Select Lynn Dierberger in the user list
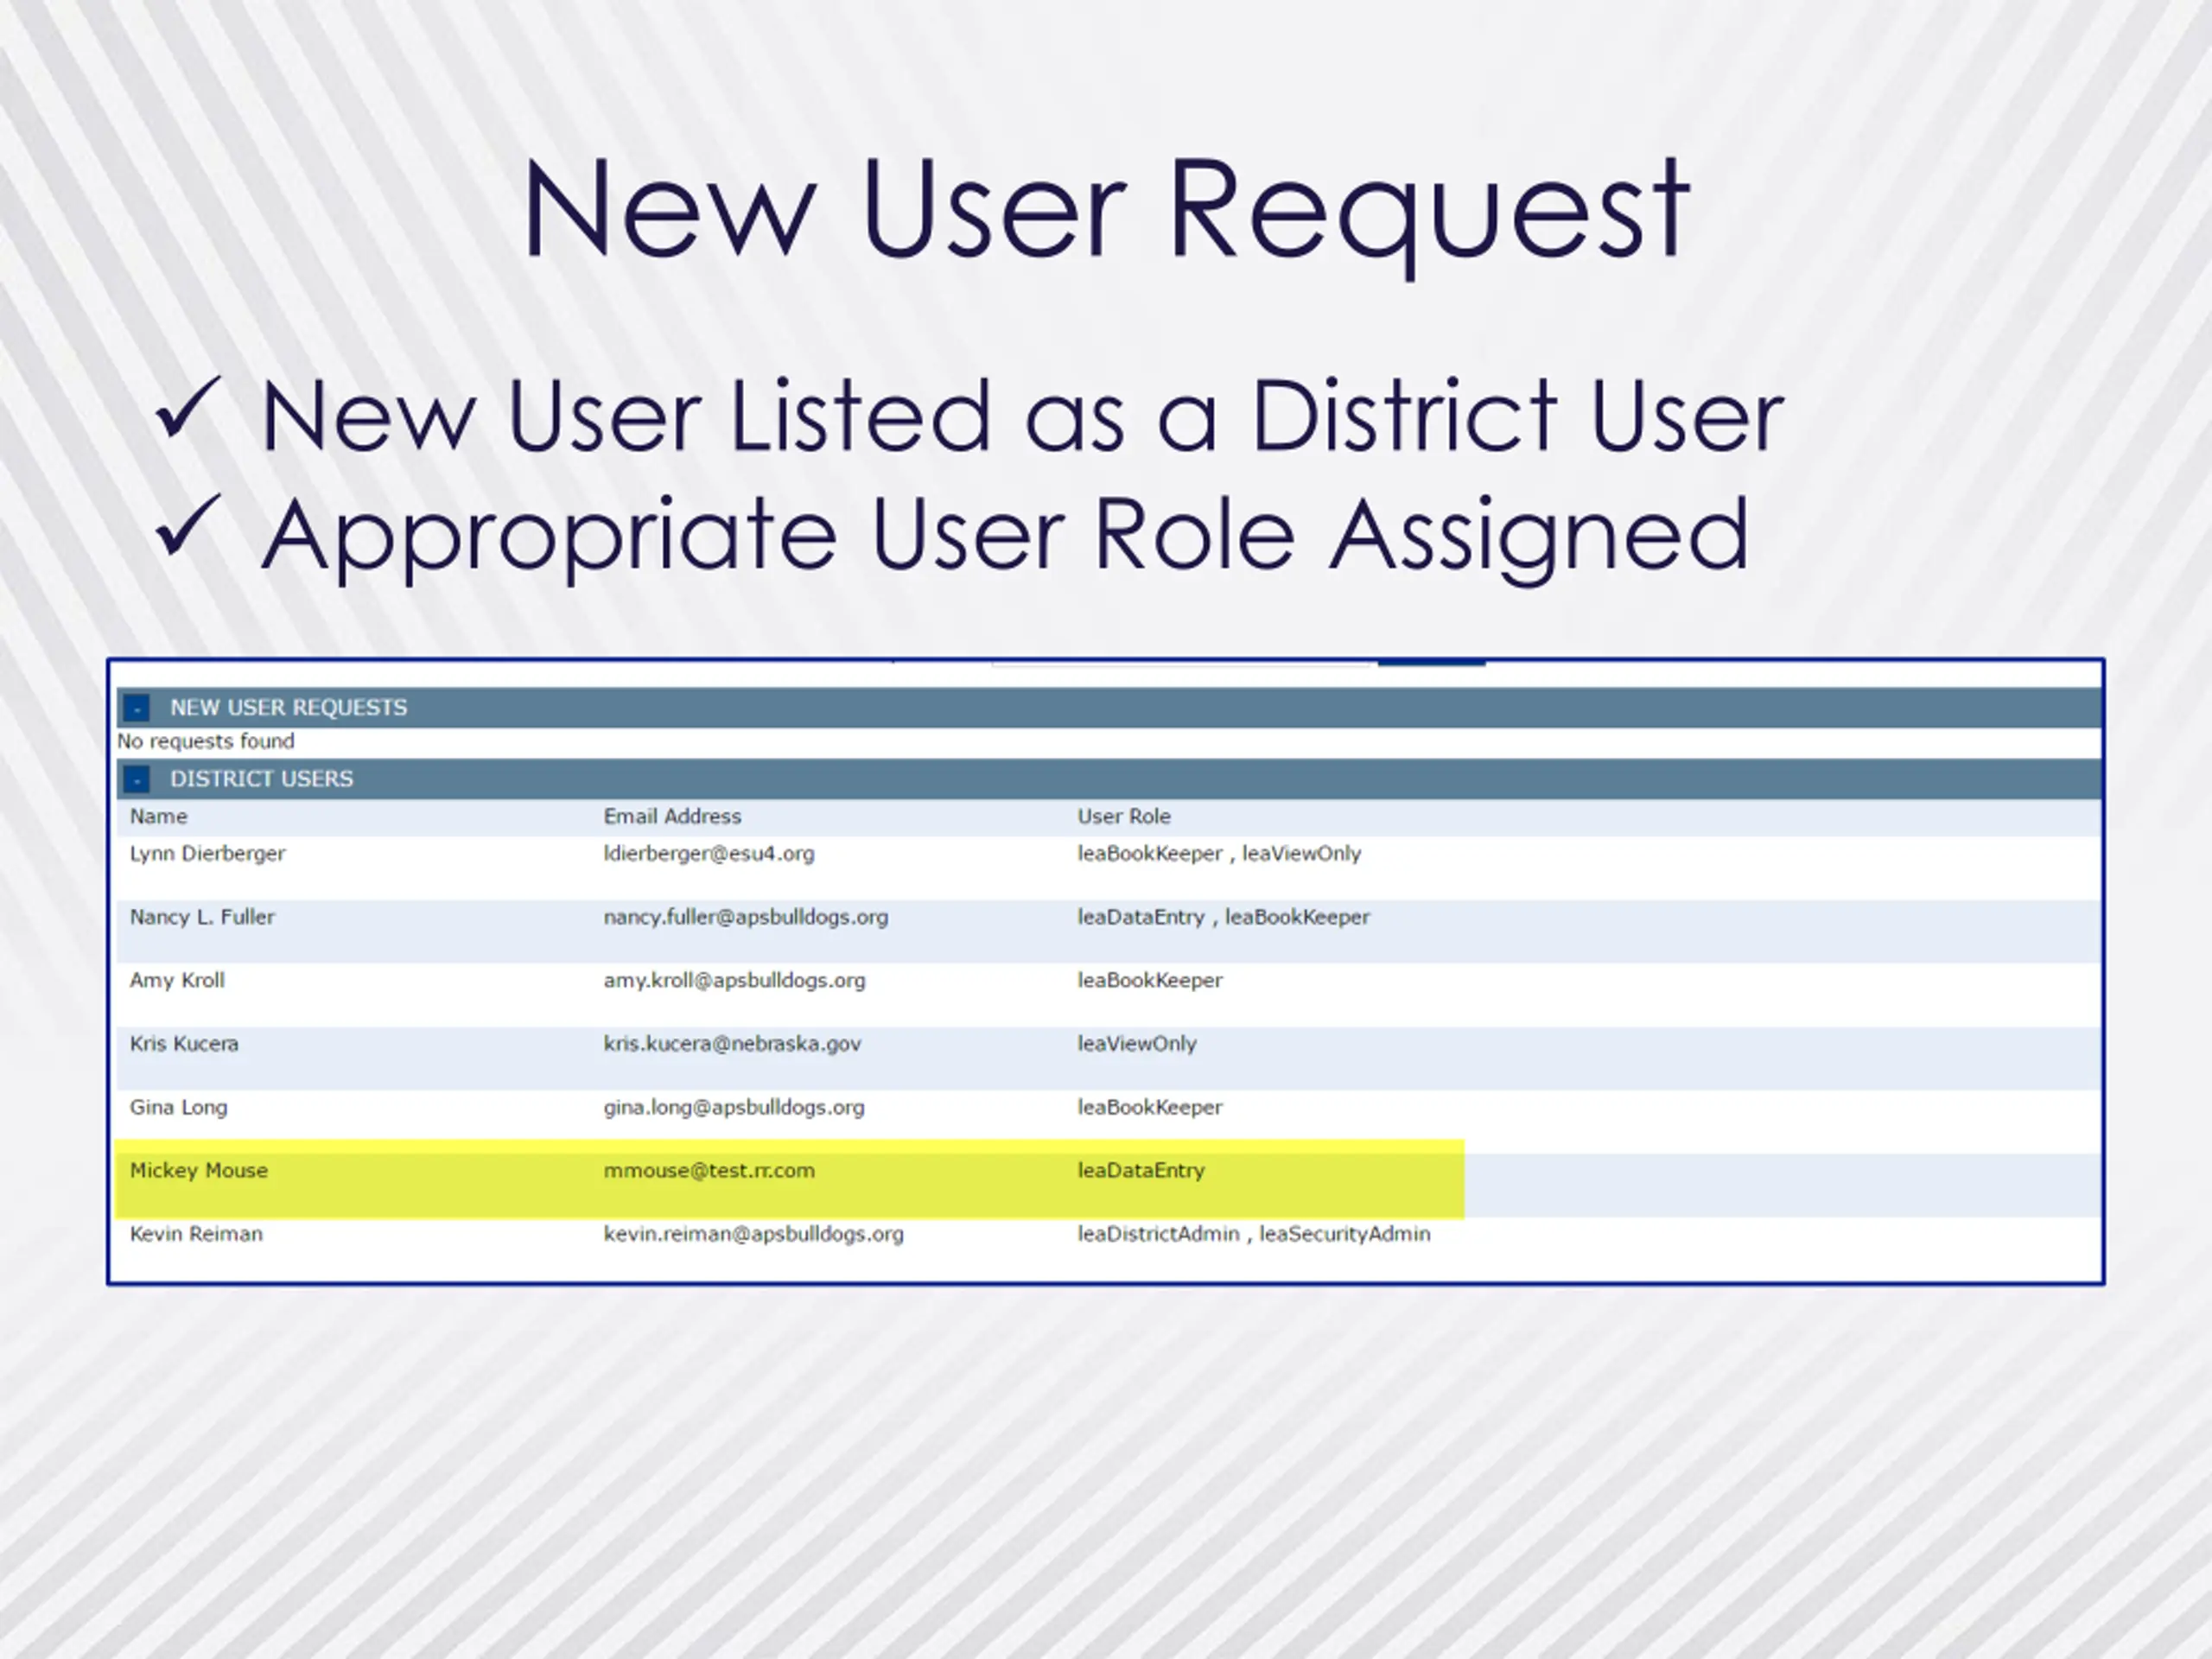The width and height of the screenshot is (2212, 1659). point(207,854)
